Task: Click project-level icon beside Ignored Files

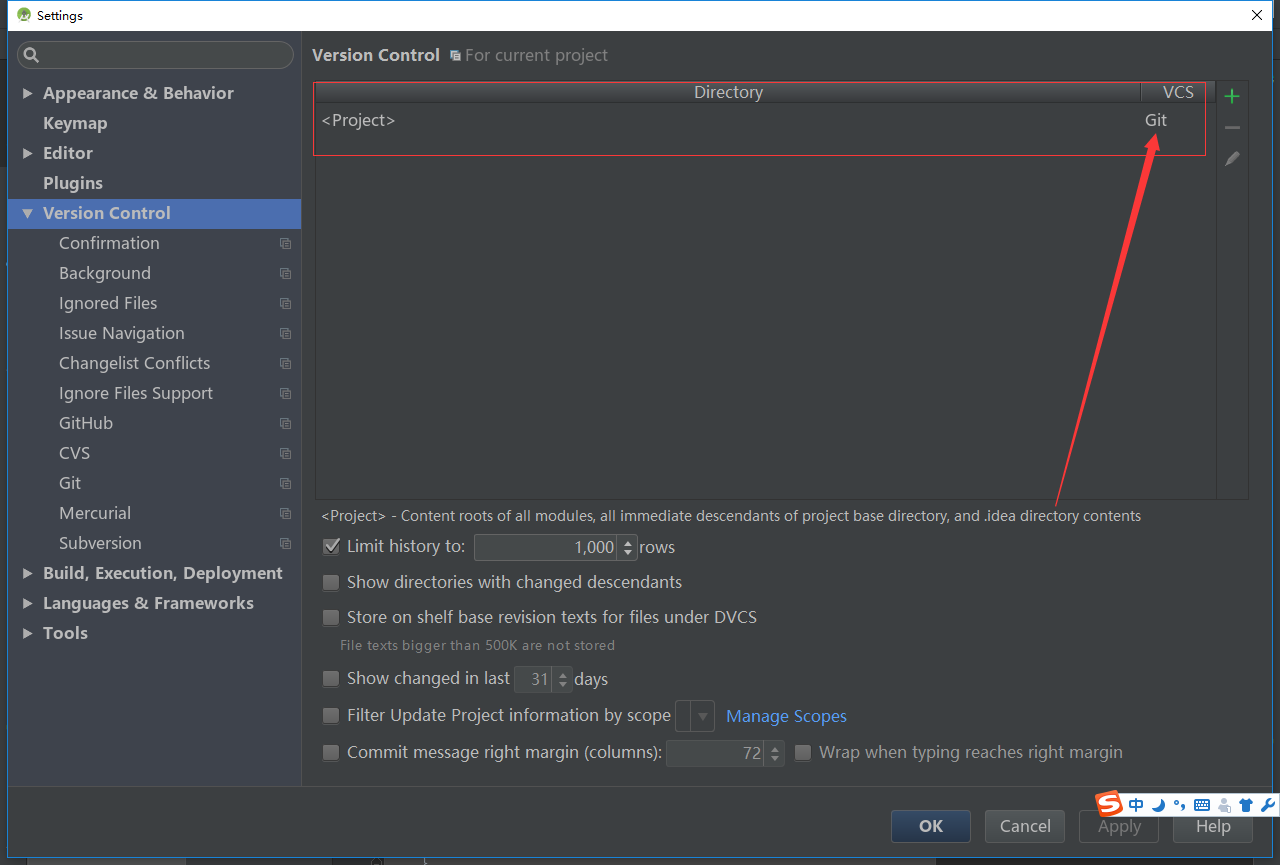Action: (x=285, y=303)
